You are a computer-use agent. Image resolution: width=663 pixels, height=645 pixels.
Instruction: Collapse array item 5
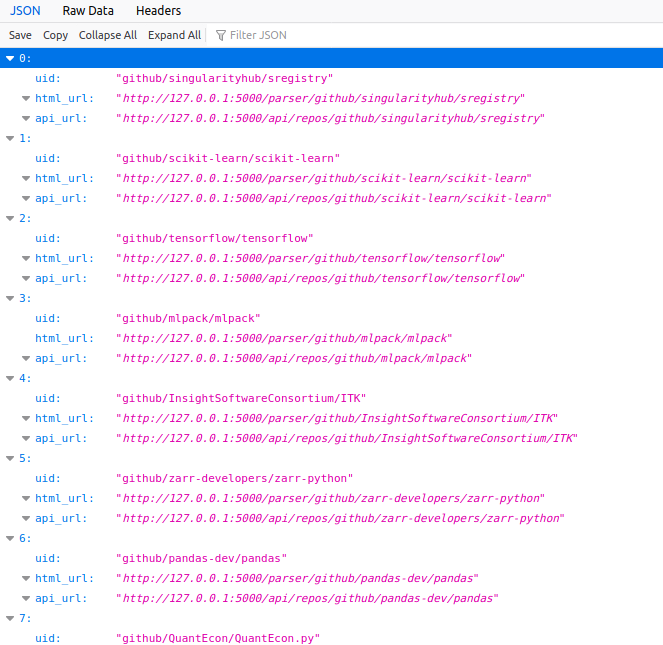click(x=10, y=458)
